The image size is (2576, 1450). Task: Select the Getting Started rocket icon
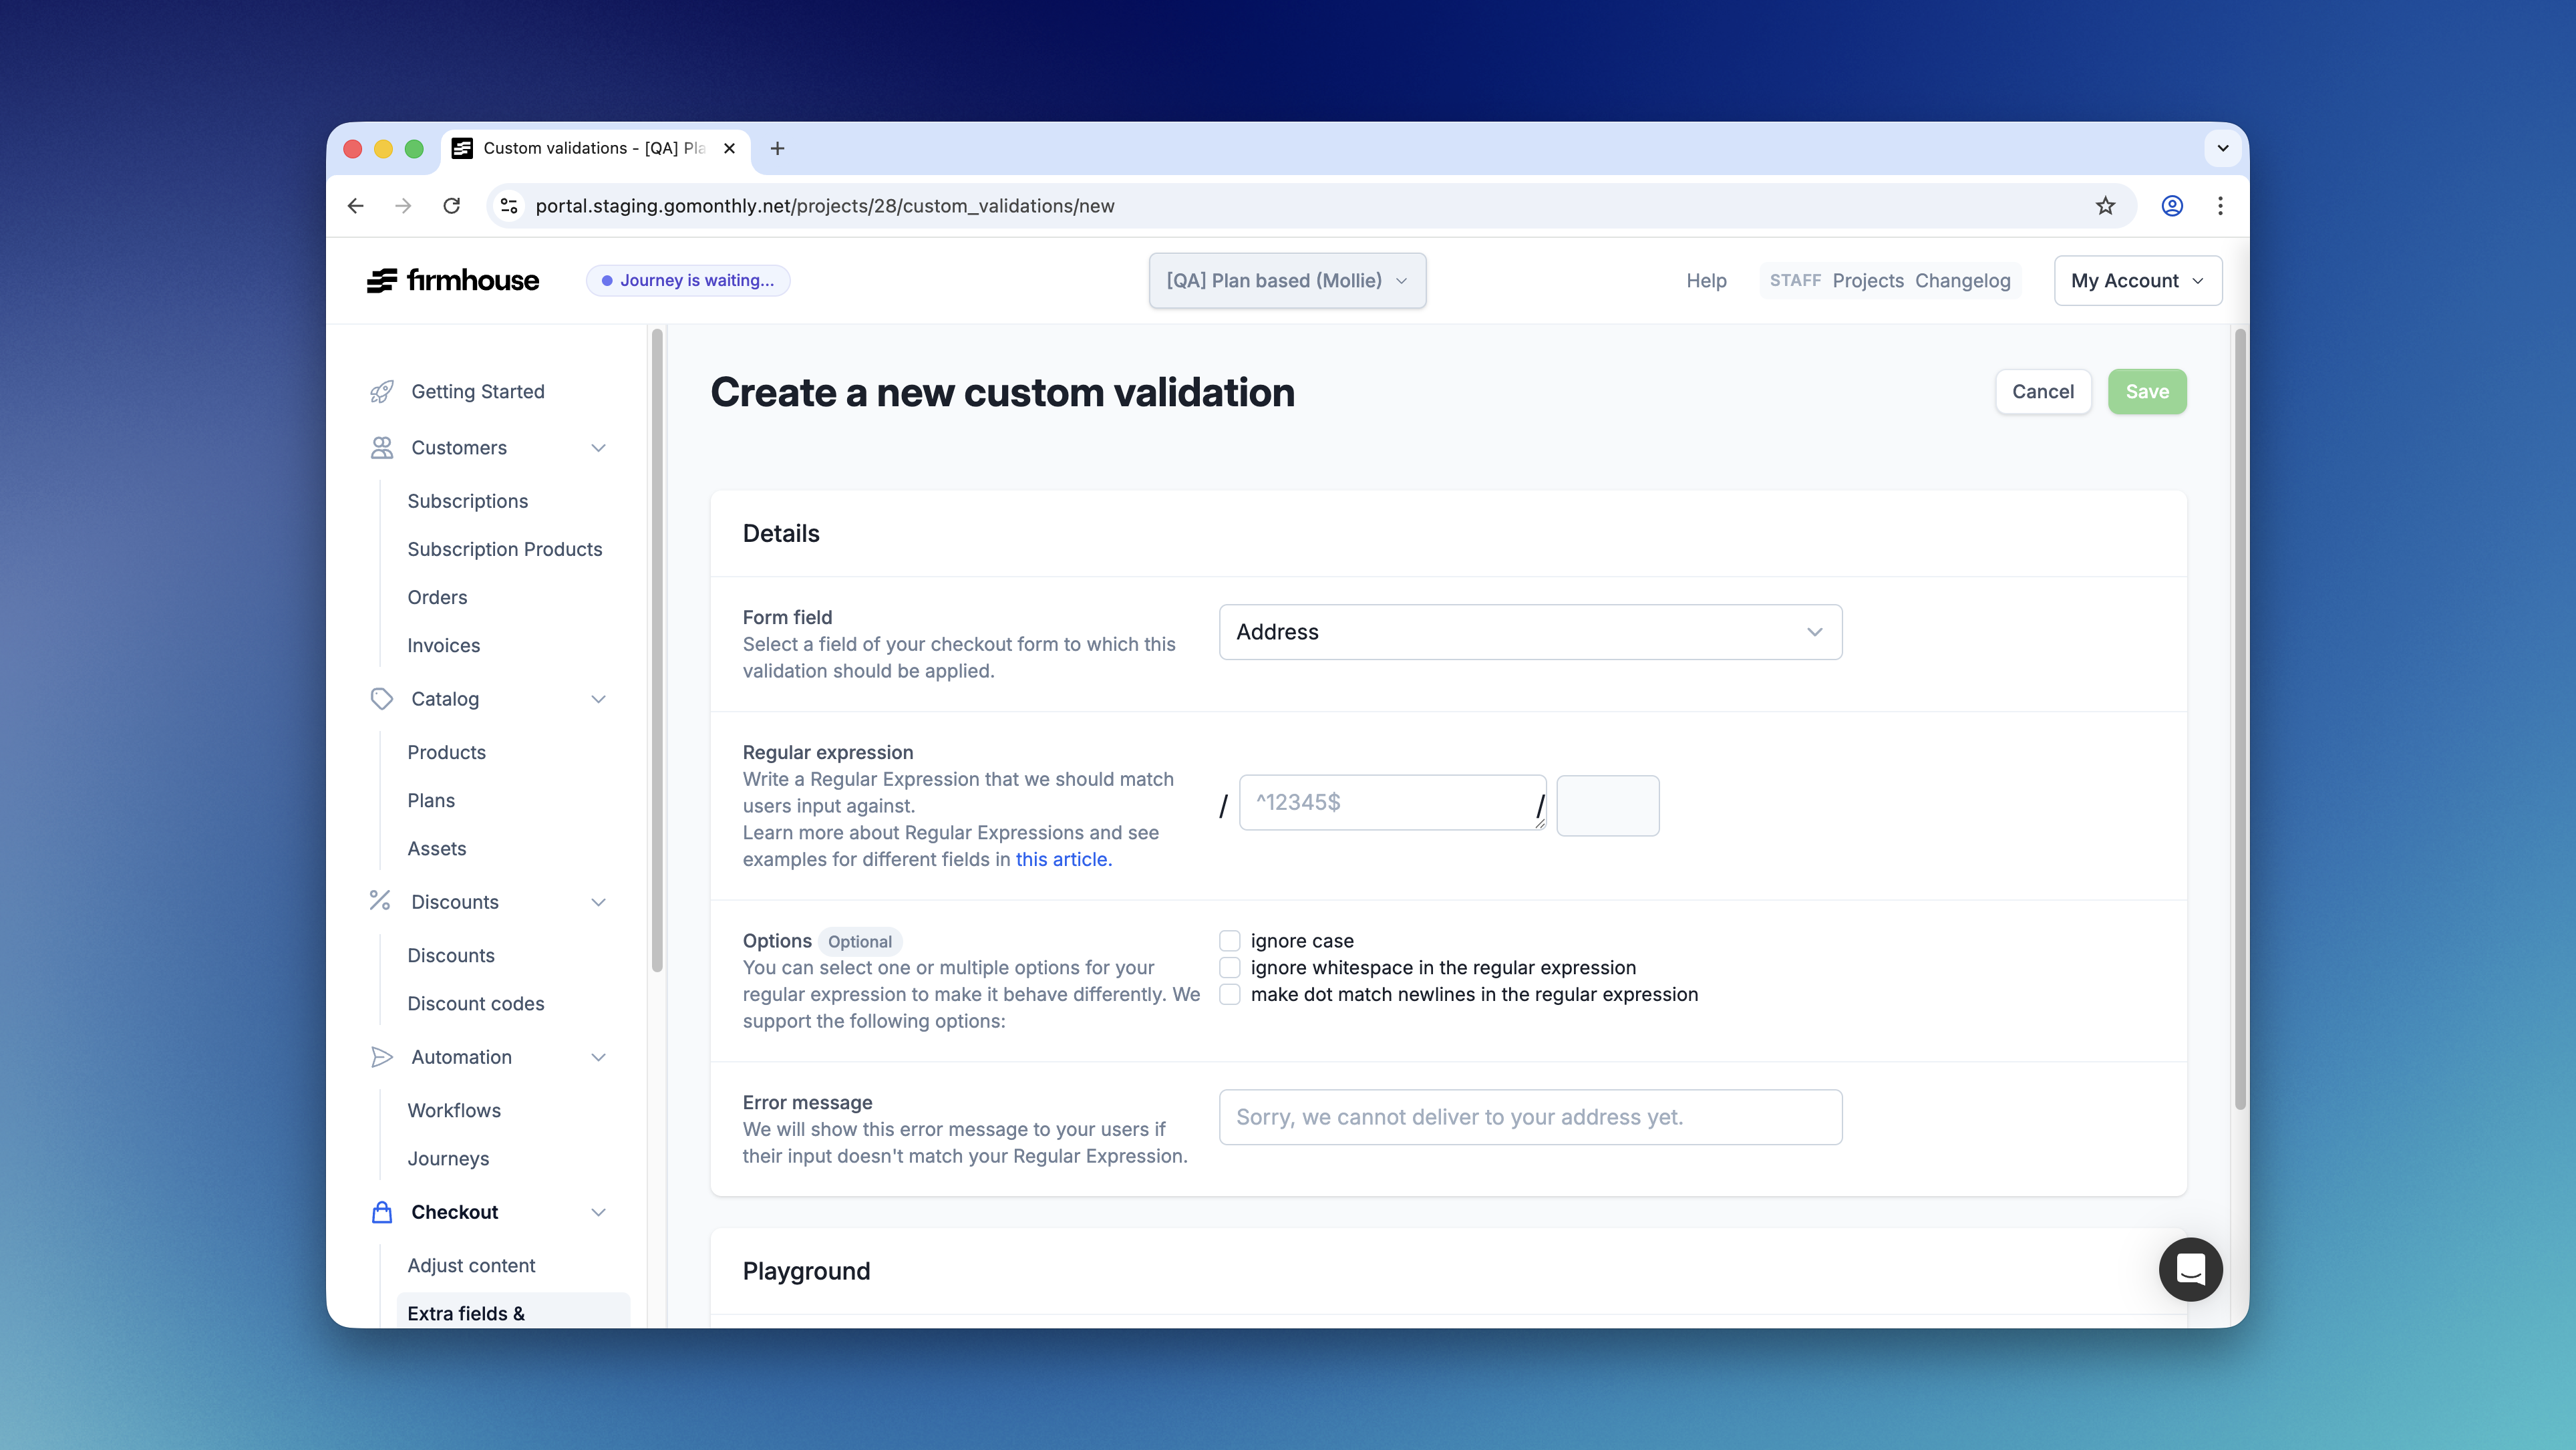(381, 391)
